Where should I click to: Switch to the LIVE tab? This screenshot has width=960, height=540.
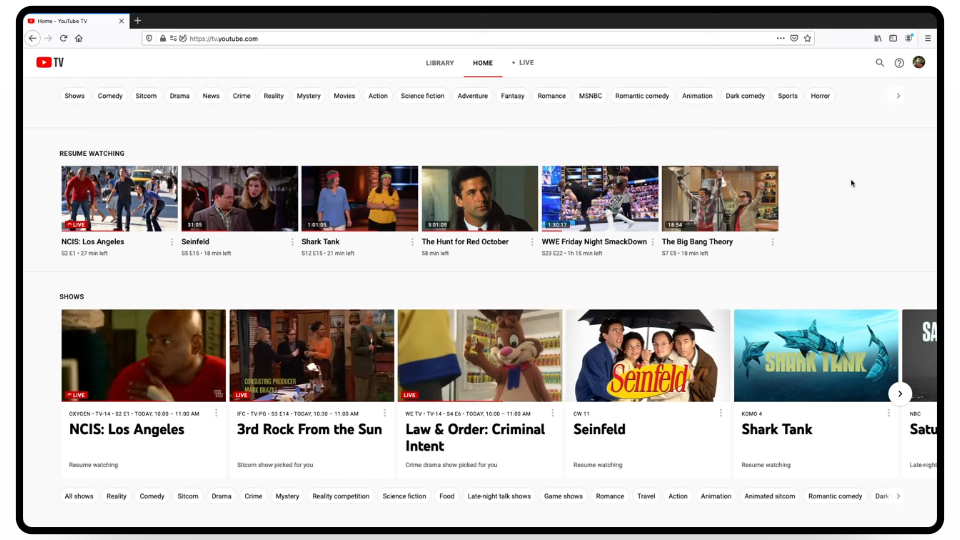(x=523, y=62)
